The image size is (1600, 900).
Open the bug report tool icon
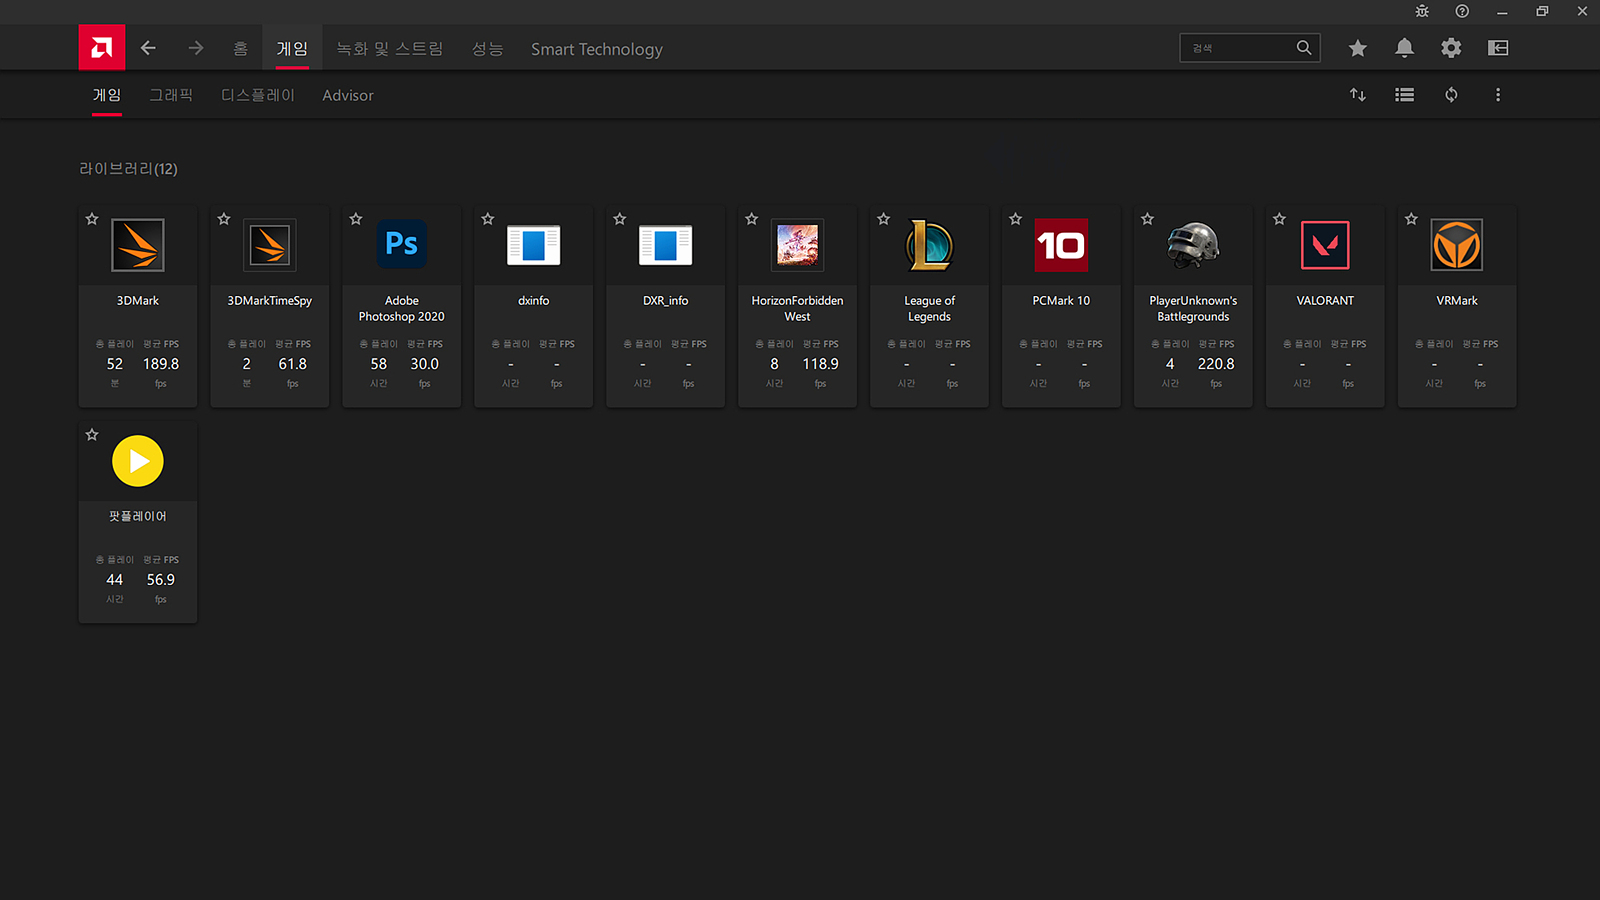tap(1422, 12)
